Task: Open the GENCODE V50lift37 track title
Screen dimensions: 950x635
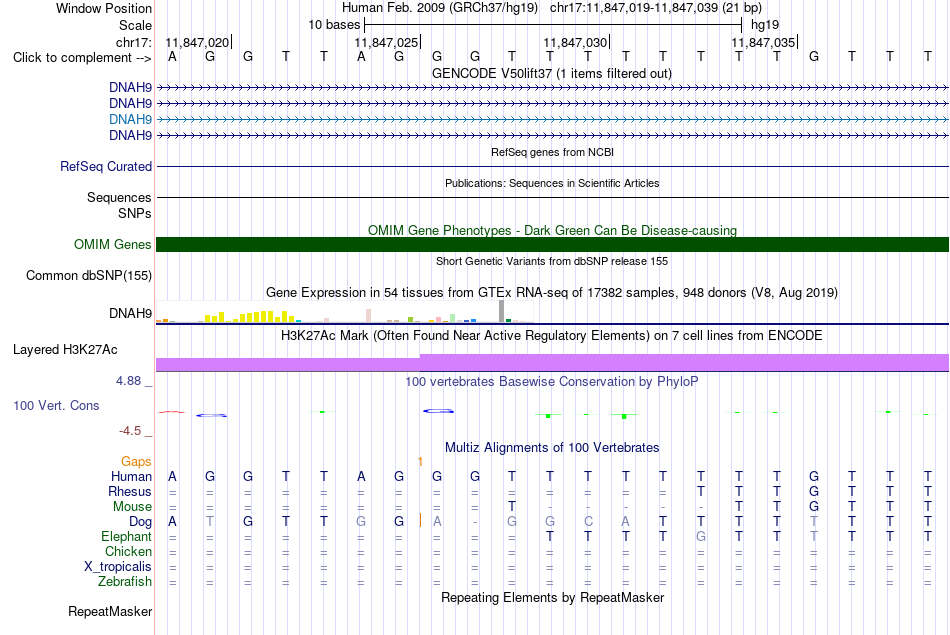Action: [x=551, y=73]
